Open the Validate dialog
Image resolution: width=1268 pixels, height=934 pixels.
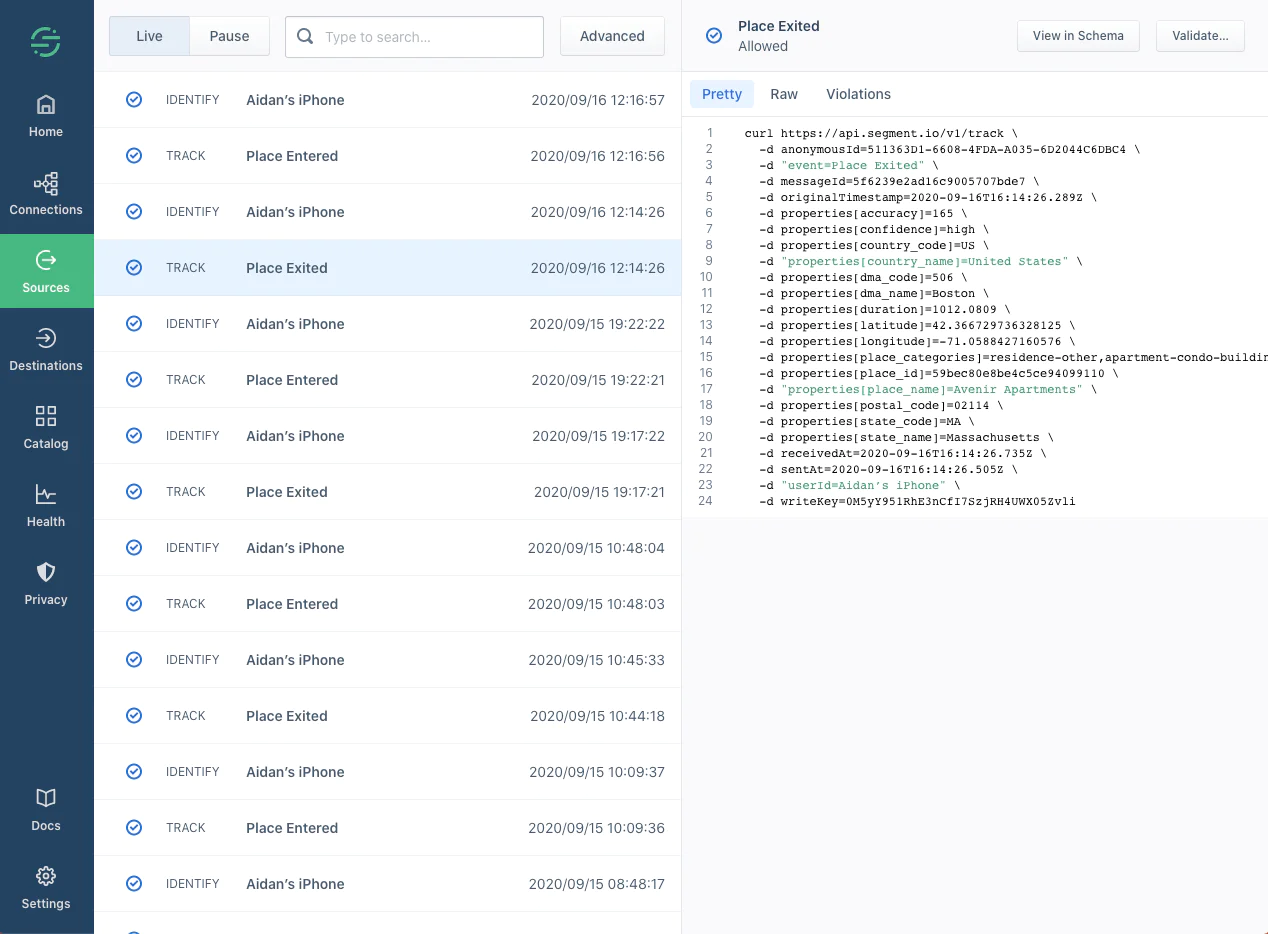tap(1200, 35)
